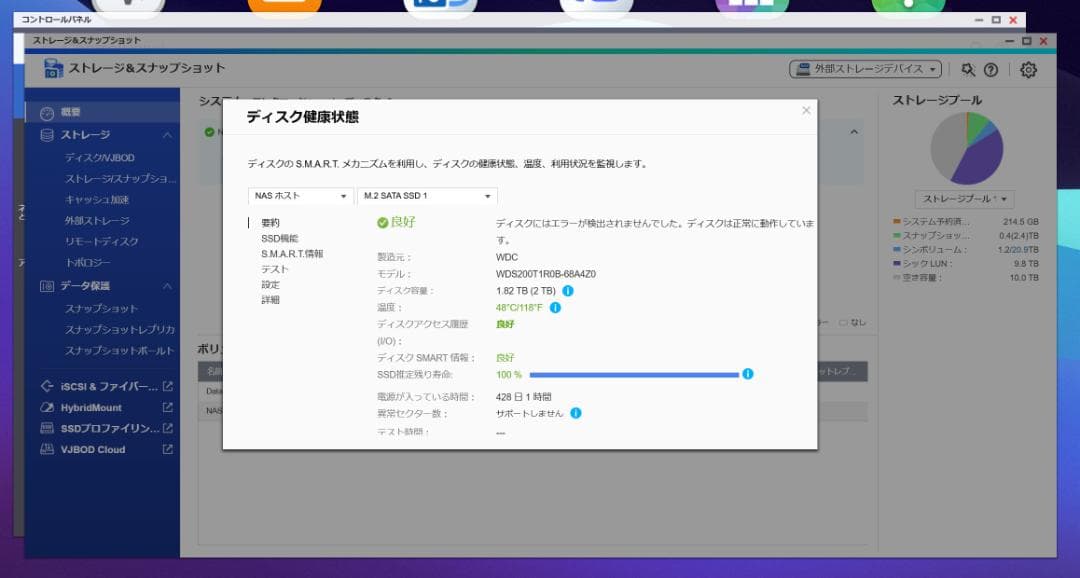Select the diagnostic wand icon near help
Viewport: 1080px width, 578px height.
pos(968,70)
